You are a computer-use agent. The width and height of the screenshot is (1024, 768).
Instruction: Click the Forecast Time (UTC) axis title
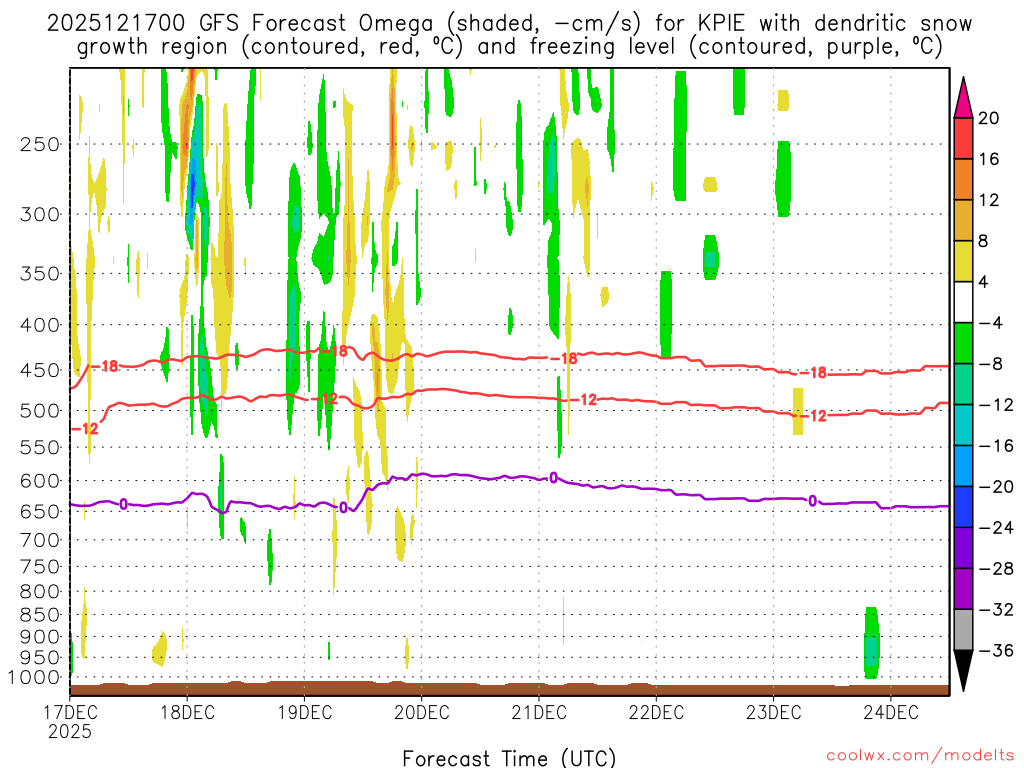coord(509,757)
